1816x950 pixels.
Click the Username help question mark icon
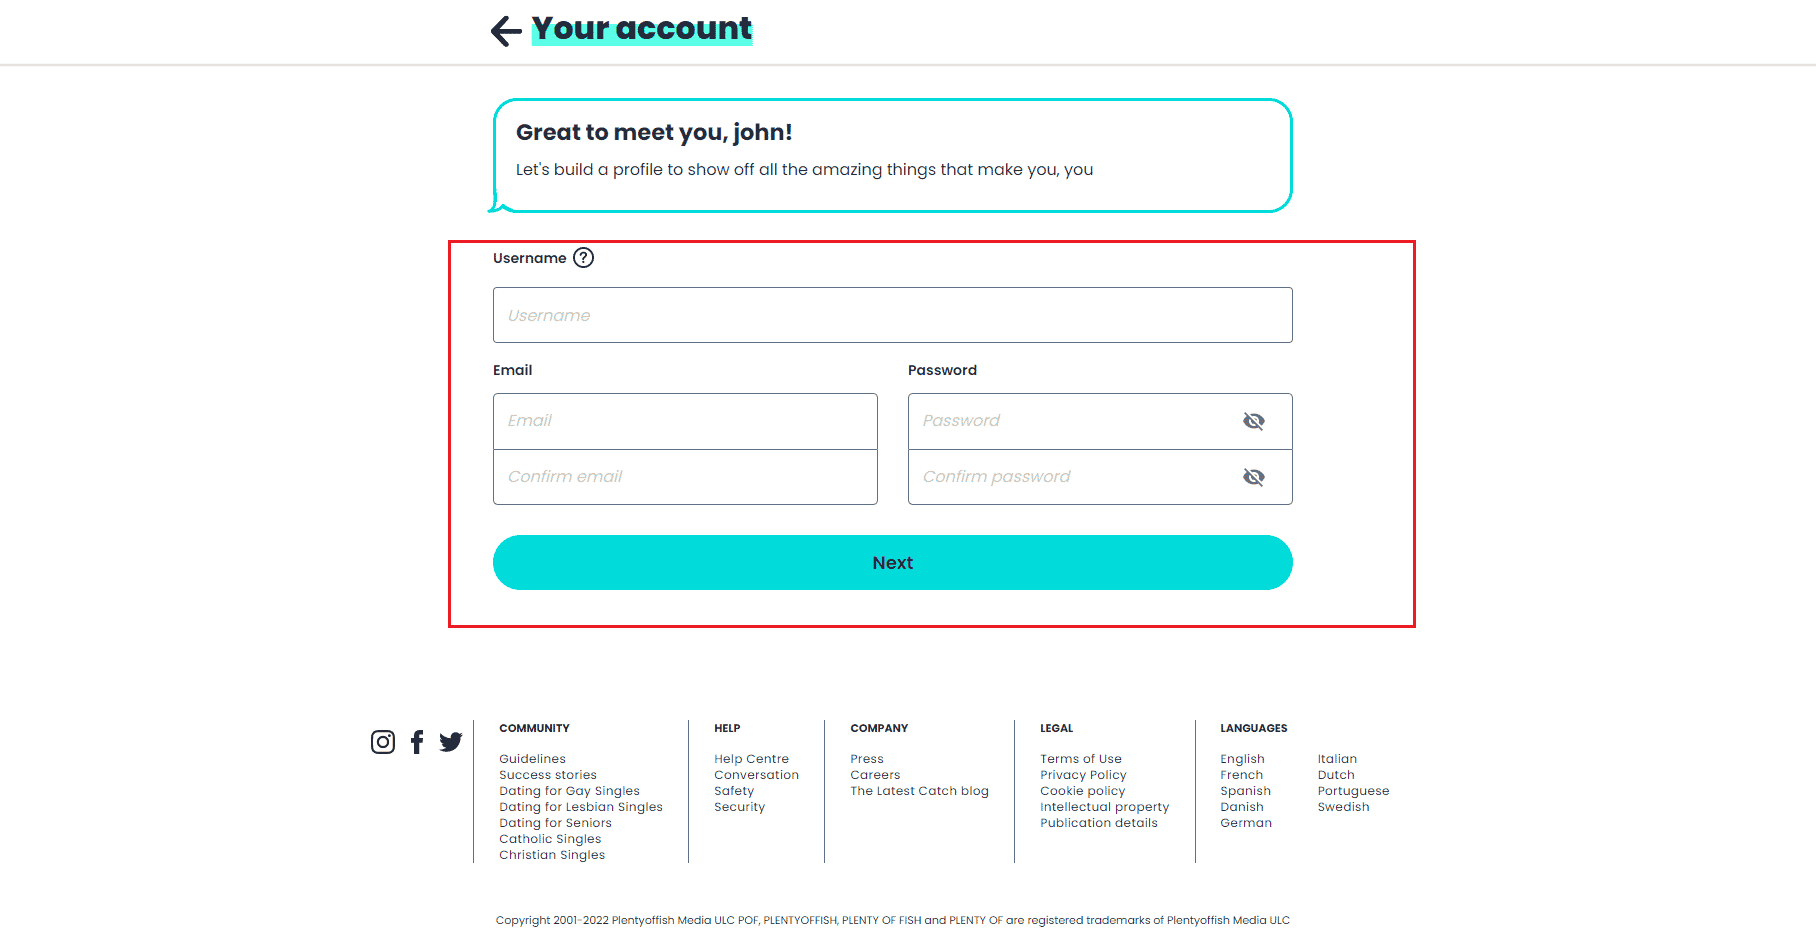pyautogui.click(x=584, y=258)
